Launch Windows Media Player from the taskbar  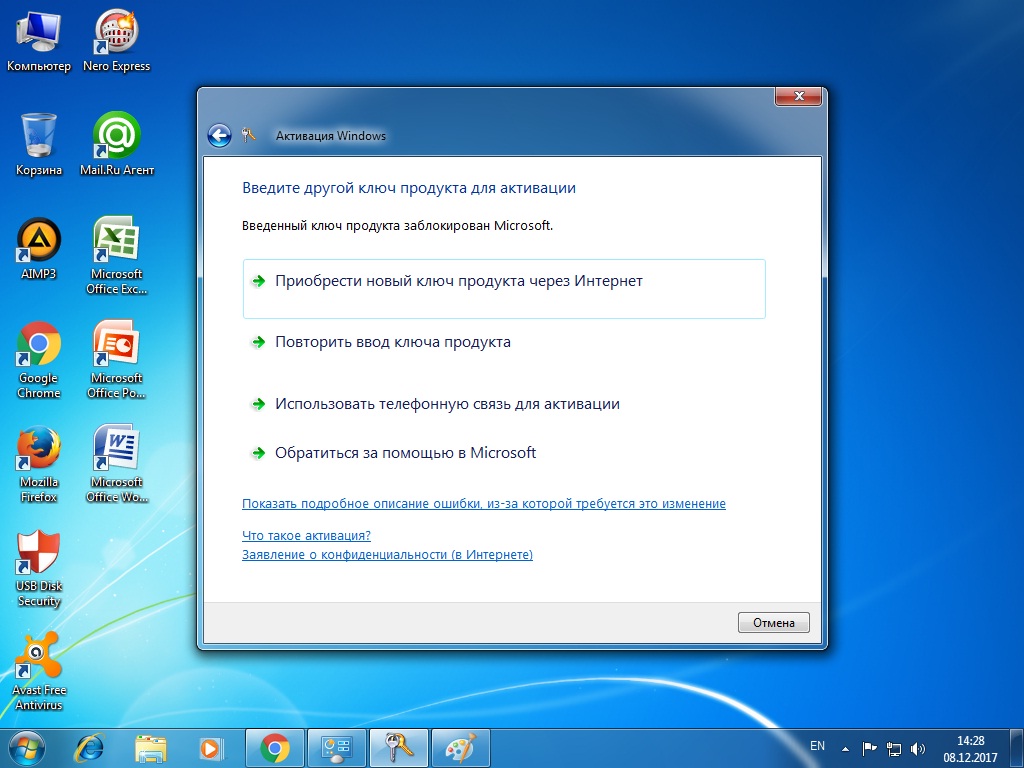coord(211,748)
